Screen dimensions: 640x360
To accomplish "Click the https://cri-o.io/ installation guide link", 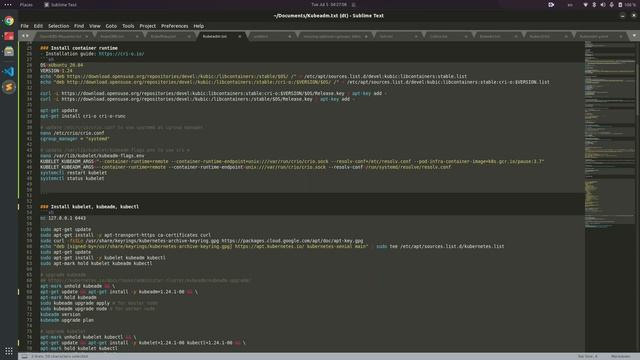I will 121,53.
